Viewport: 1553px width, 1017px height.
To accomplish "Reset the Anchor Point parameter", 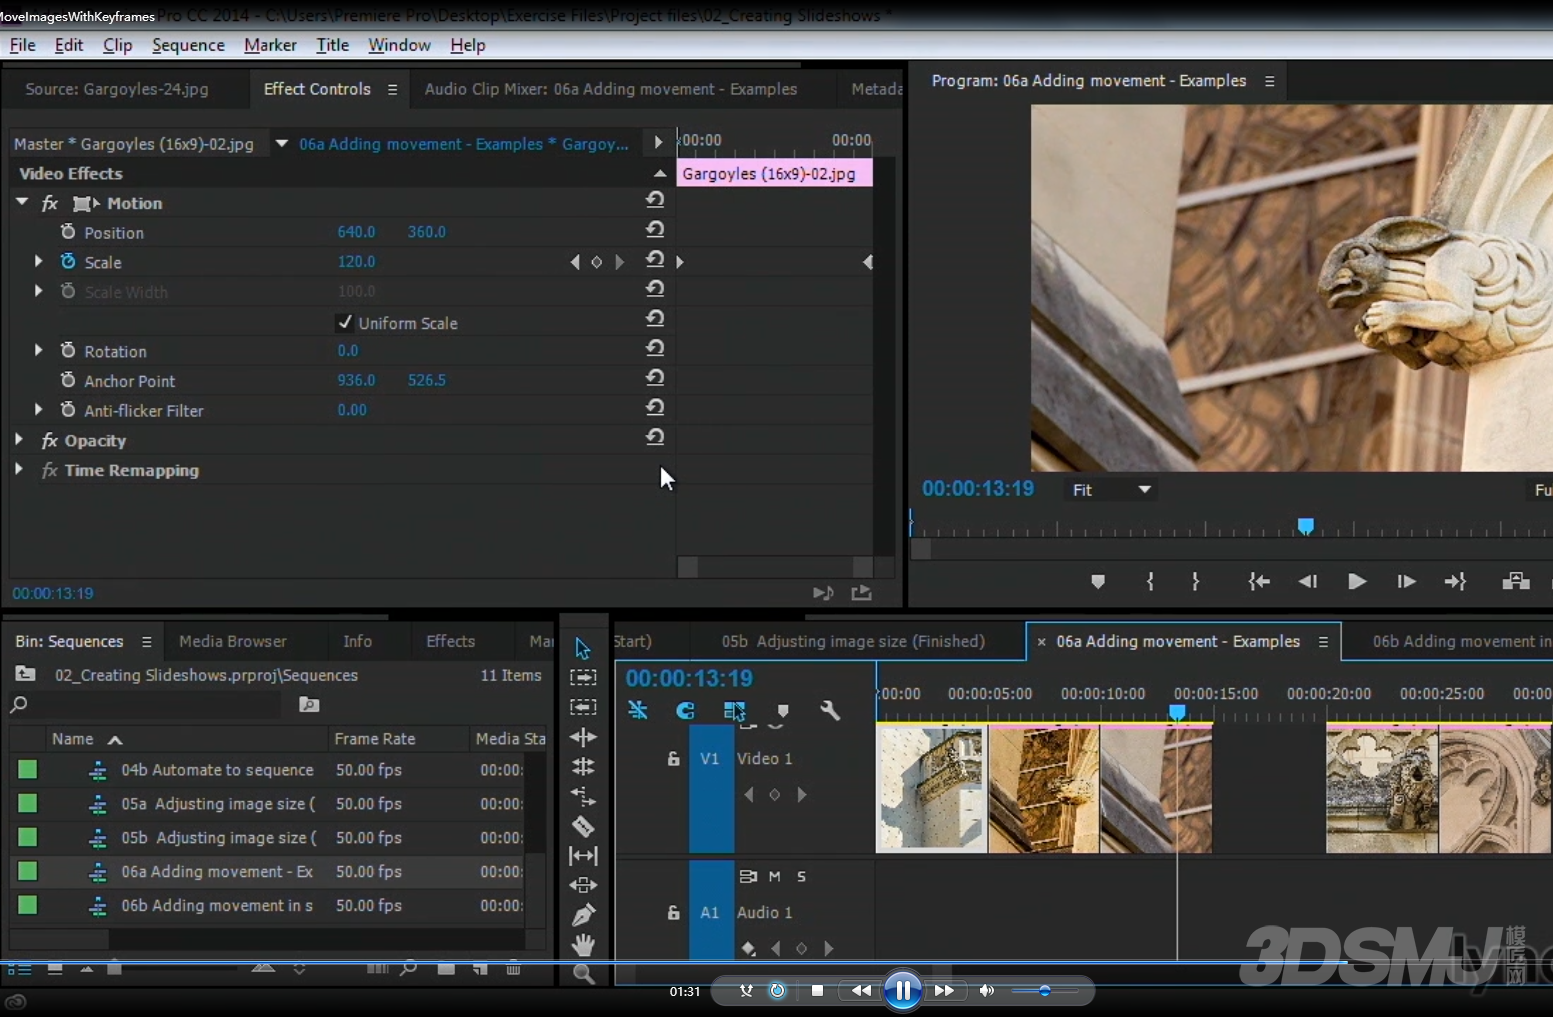I will pyautogui.click(x=655, y=378).
